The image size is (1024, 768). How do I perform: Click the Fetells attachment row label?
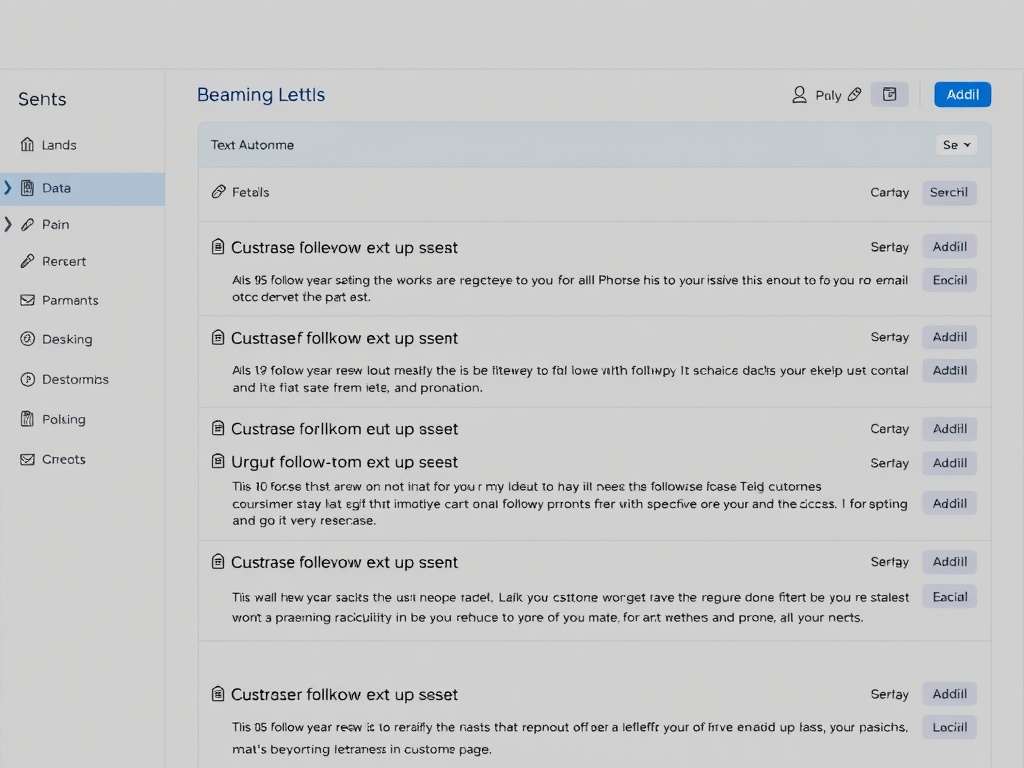click(x=250, y=192)
